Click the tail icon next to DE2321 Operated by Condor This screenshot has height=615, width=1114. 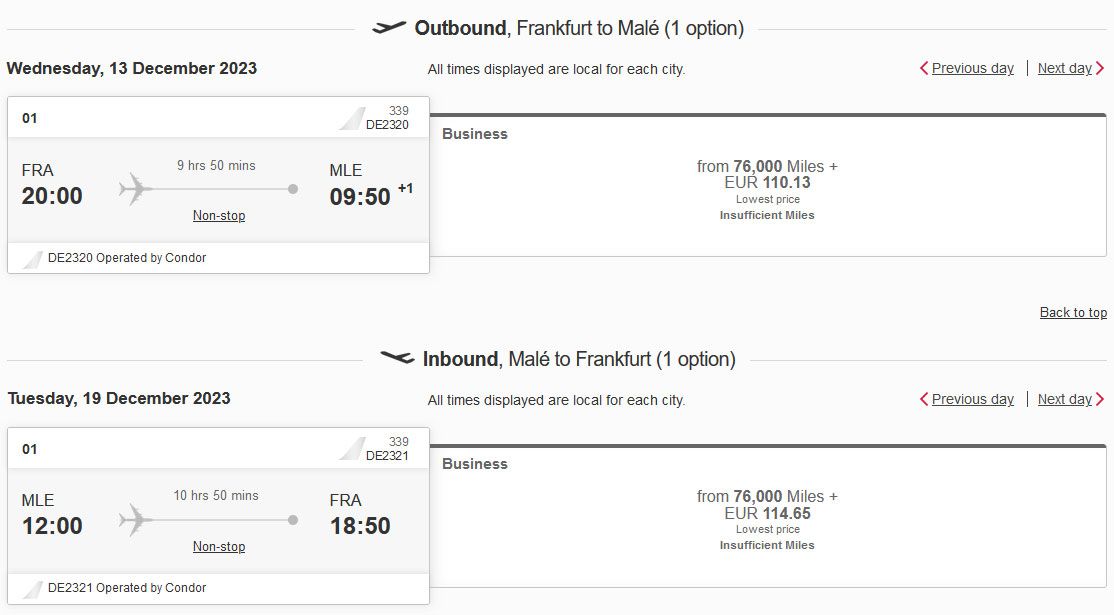(33, 589)
